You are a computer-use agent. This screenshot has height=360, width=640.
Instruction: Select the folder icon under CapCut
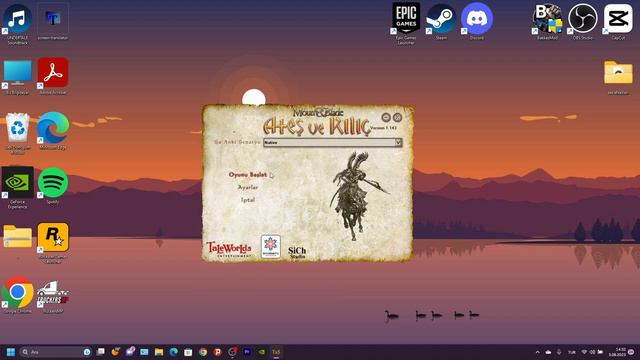[618, 77]
